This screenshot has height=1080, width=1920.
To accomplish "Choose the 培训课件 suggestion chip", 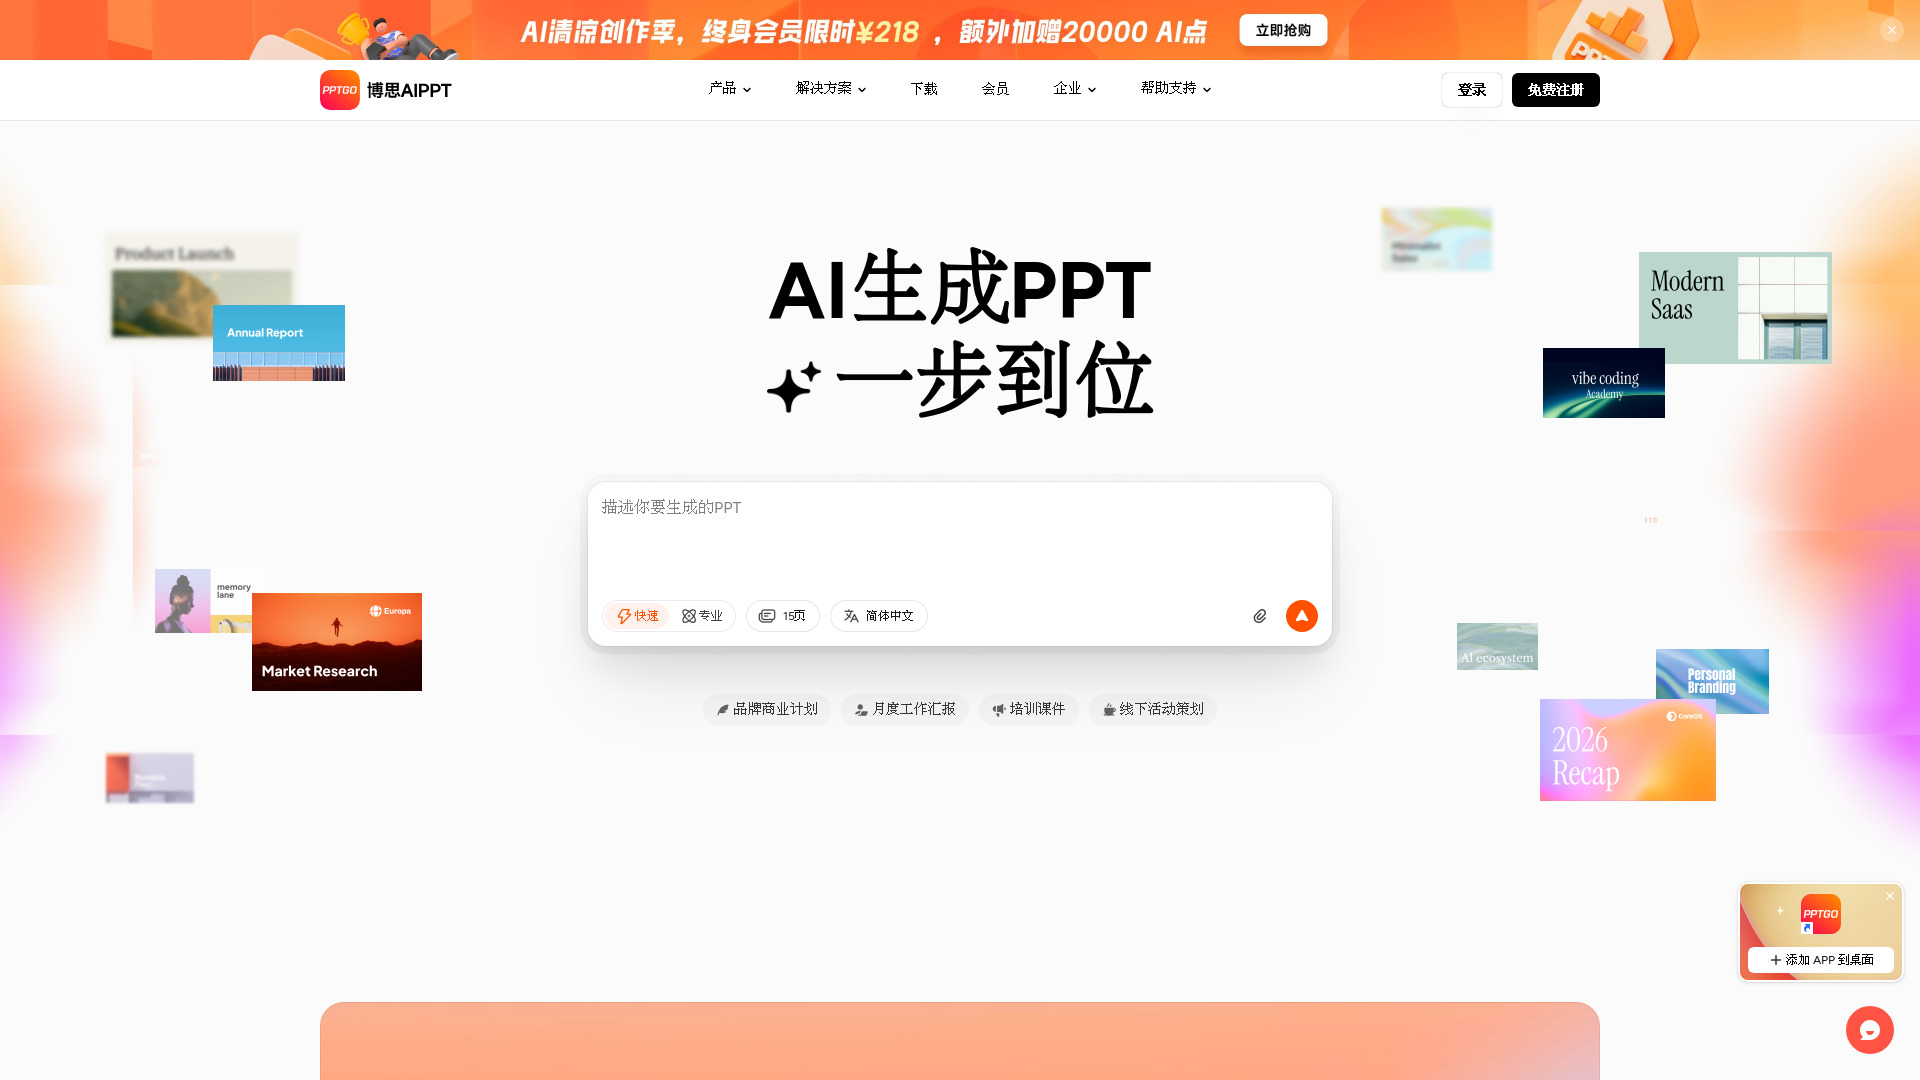I will [1029, 709].
